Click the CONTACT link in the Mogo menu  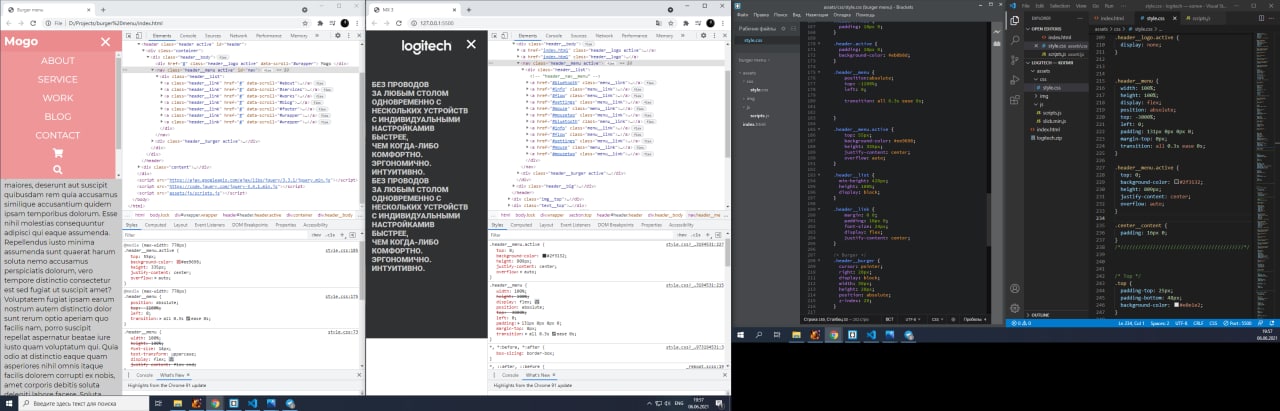58,135
